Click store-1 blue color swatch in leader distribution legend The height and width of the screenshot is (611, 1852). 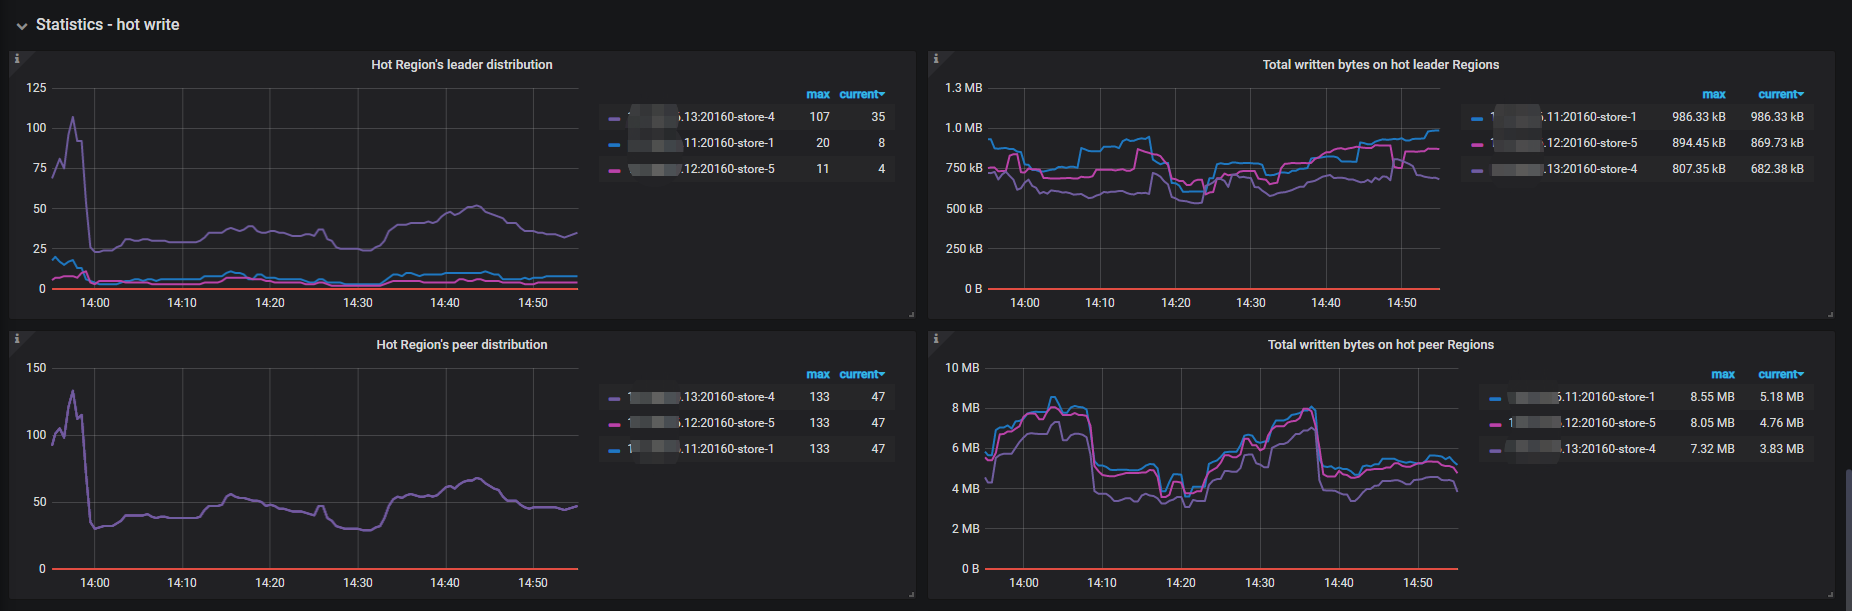[614, 144]
